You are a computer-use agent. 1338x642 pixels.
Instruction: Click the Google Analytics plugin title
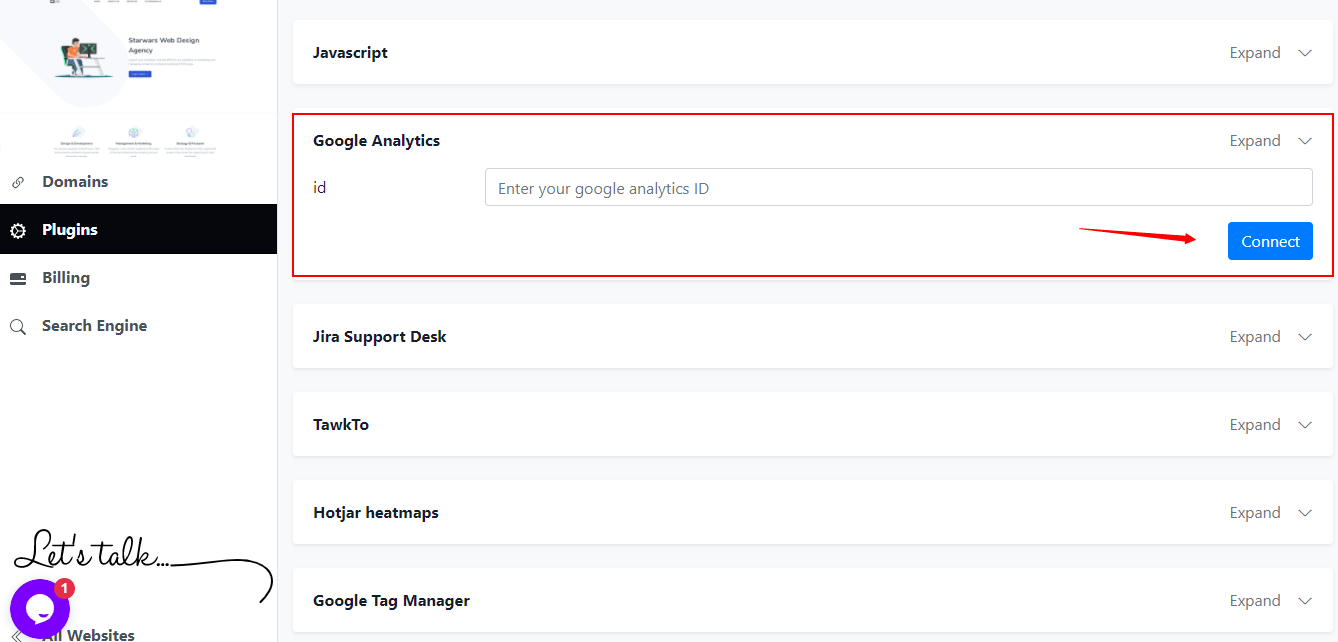coord(376,141)
